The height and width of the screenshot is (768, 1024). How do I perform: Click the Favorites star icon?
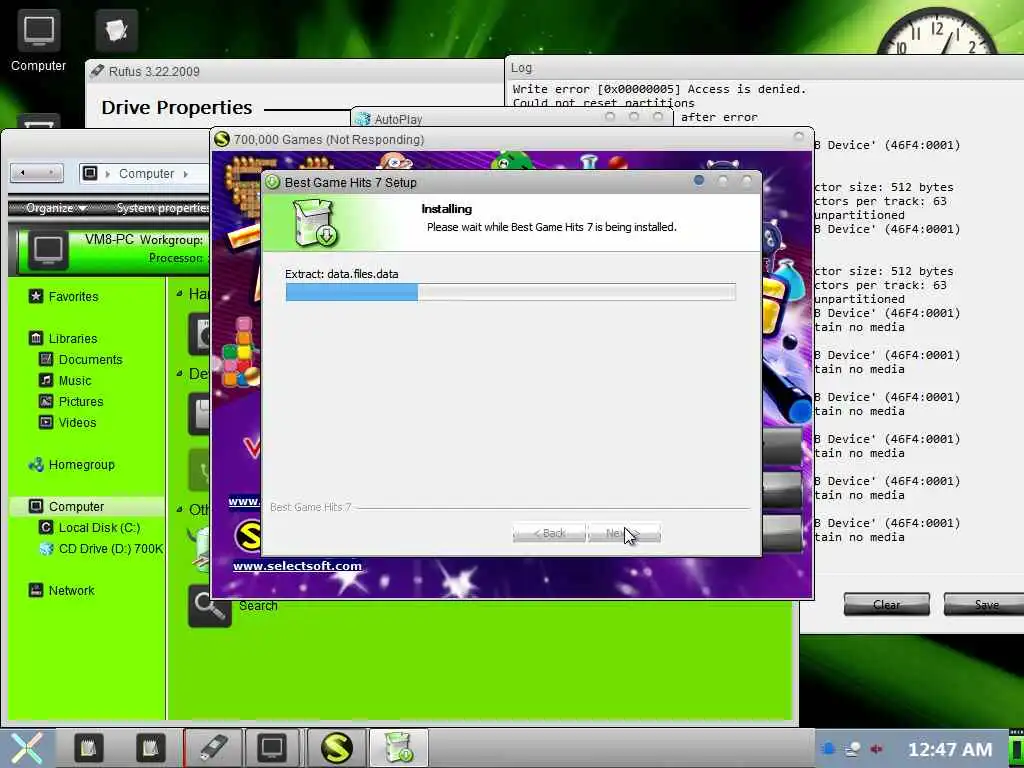coord(36,296)
